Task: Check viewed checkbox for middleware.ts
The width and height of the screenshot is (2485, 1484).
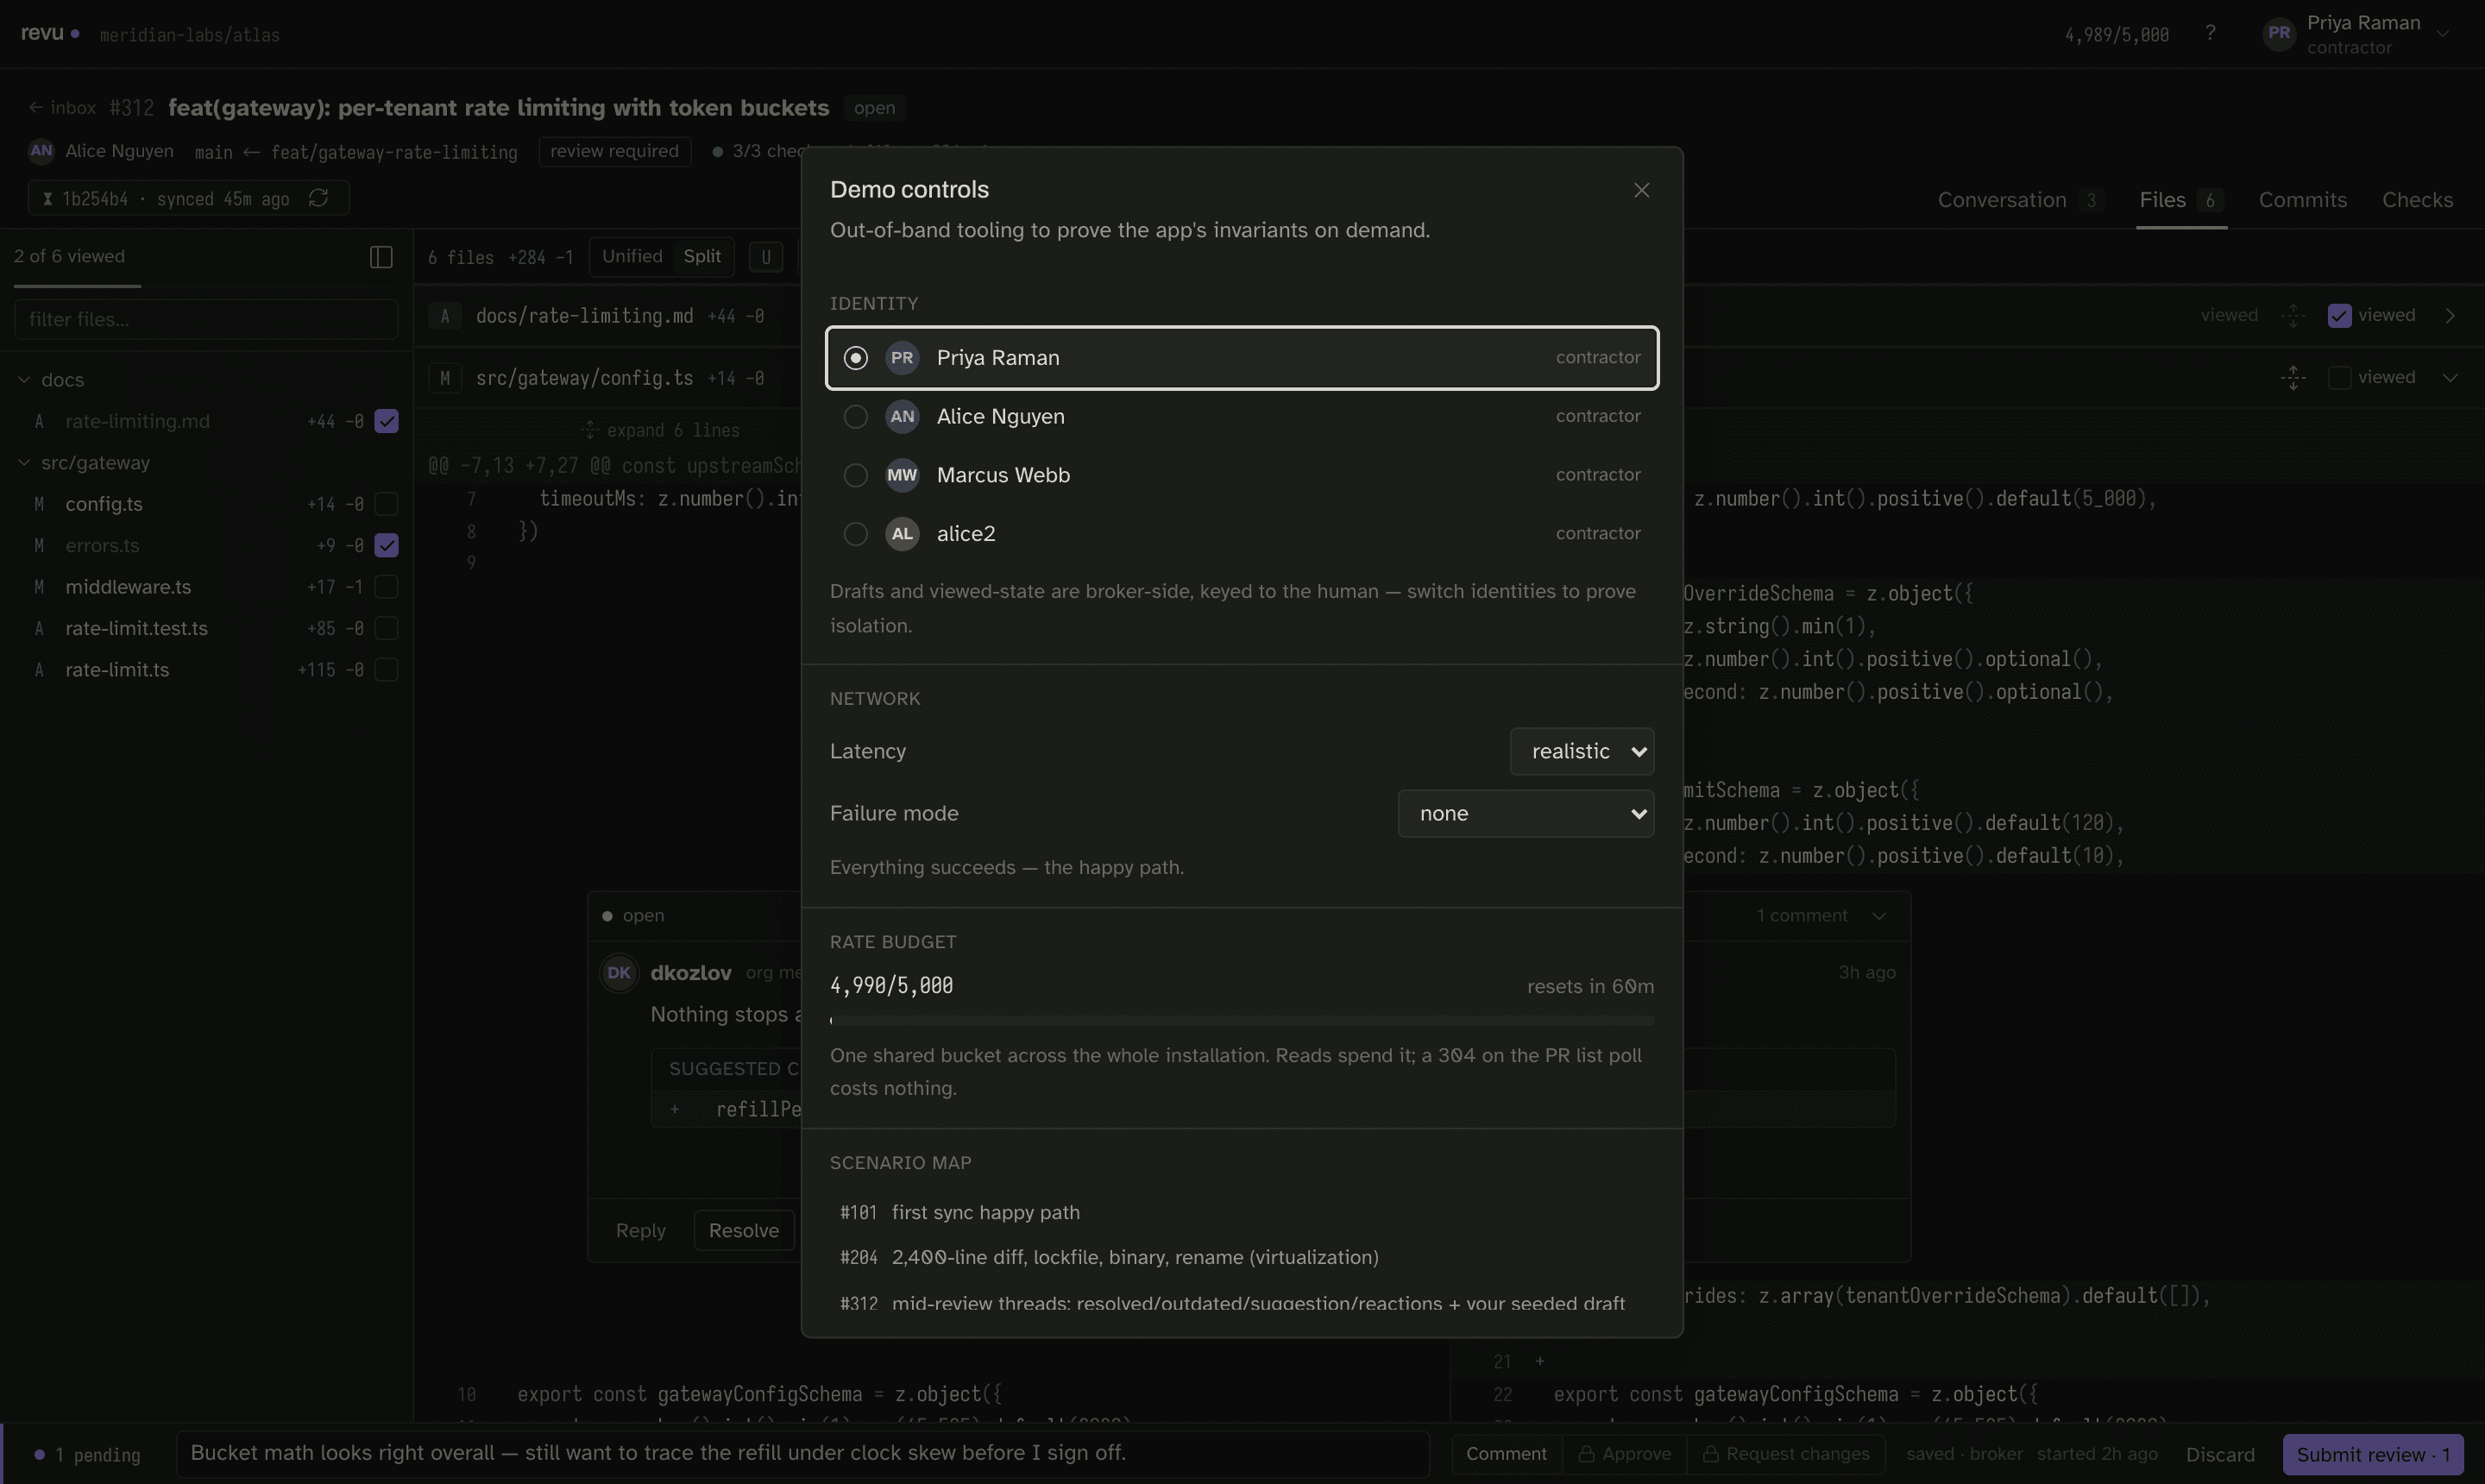Action: click(386, 587)
